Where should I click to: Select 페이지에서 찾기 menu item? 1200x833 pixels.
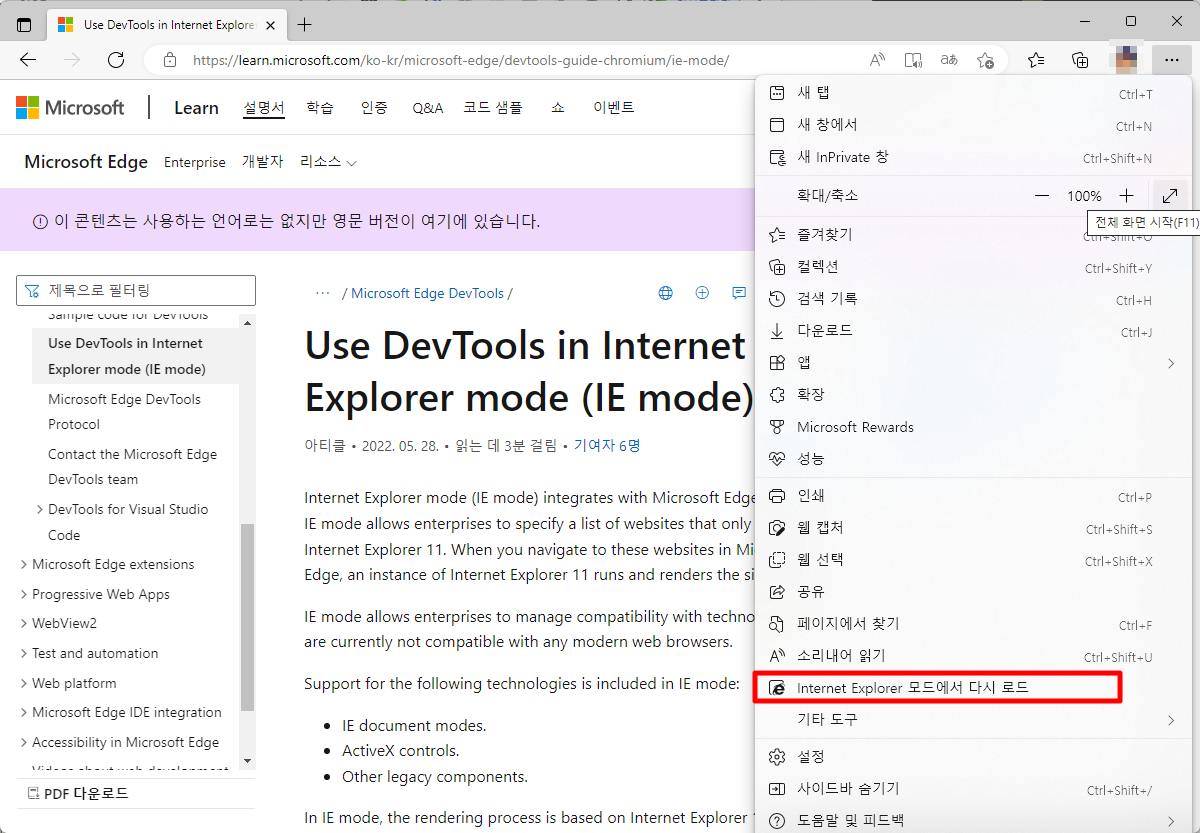[975, 624]
